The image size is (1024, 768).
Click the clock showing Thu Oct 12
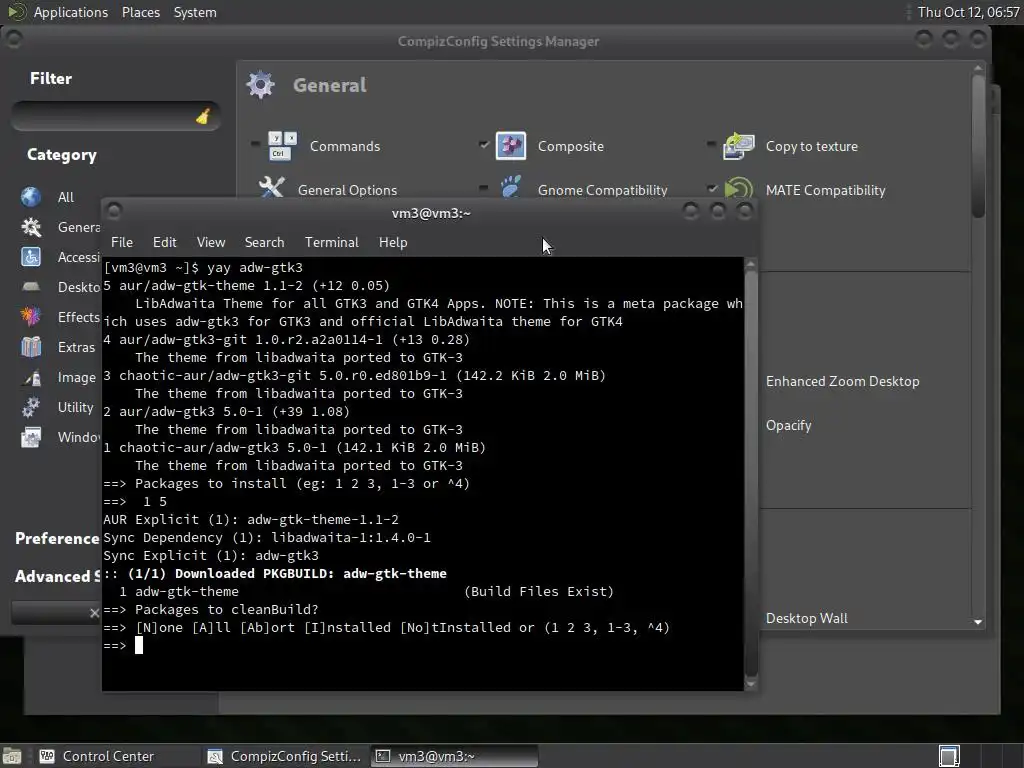[968, 12]
